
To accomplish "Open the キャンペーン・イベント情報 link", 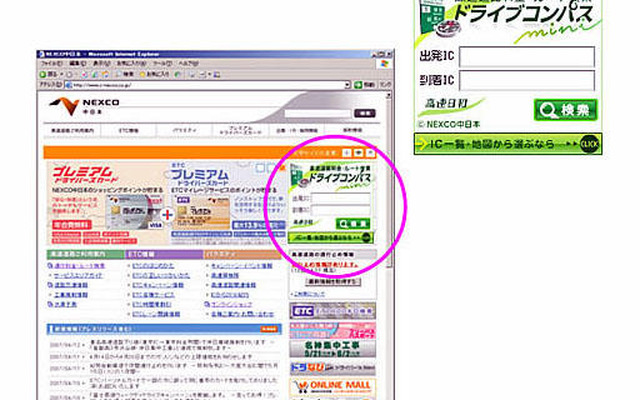I will 242,266.
